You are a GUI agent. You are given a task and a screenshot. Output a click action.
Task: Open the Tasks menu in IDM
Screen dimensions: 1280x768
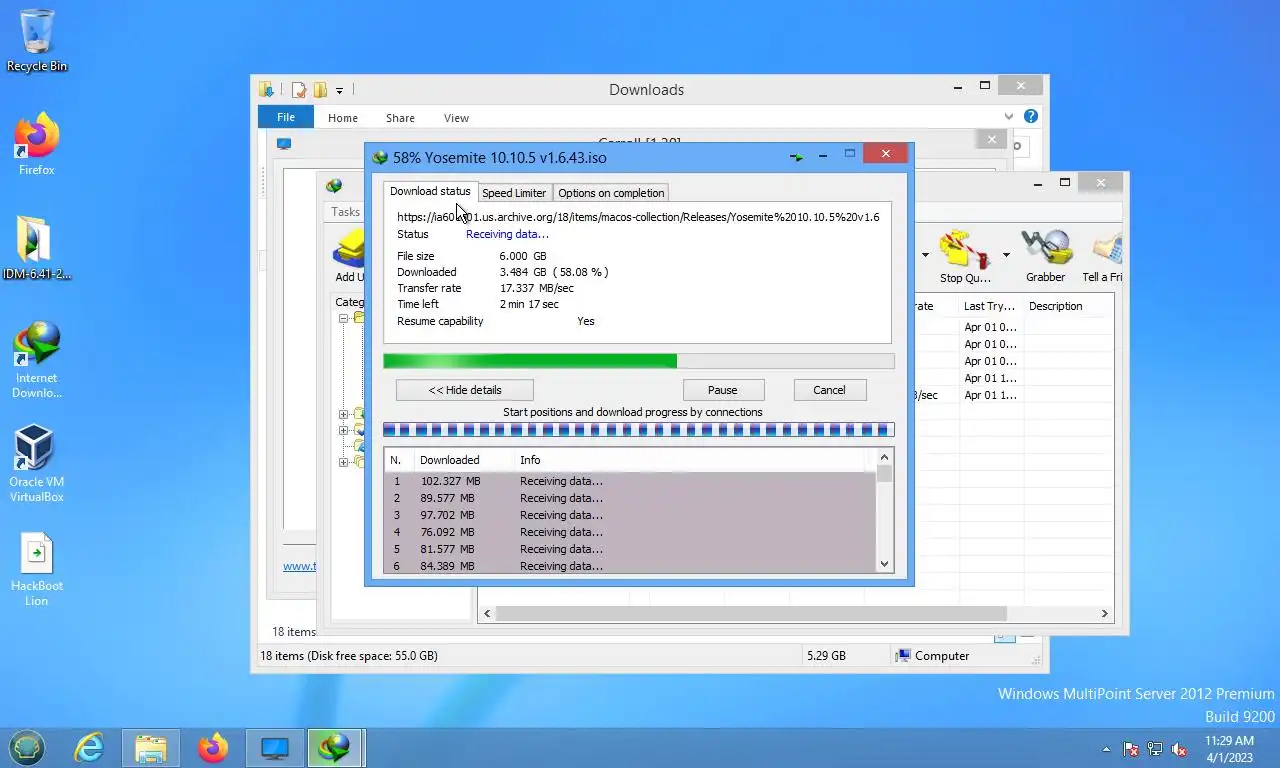(x=345, y=212)
